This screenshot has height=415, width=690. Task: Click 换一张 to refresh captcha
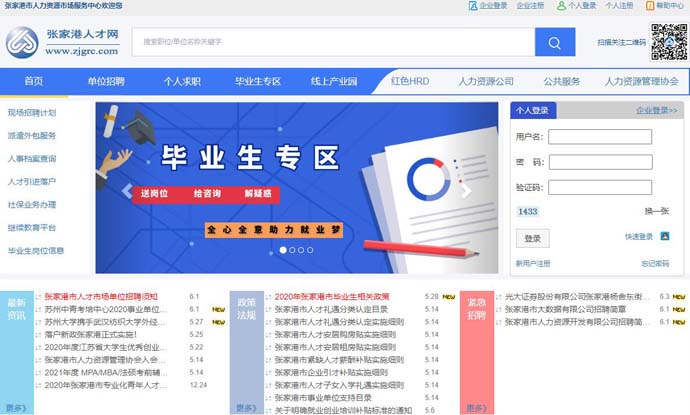pos(657,211)
